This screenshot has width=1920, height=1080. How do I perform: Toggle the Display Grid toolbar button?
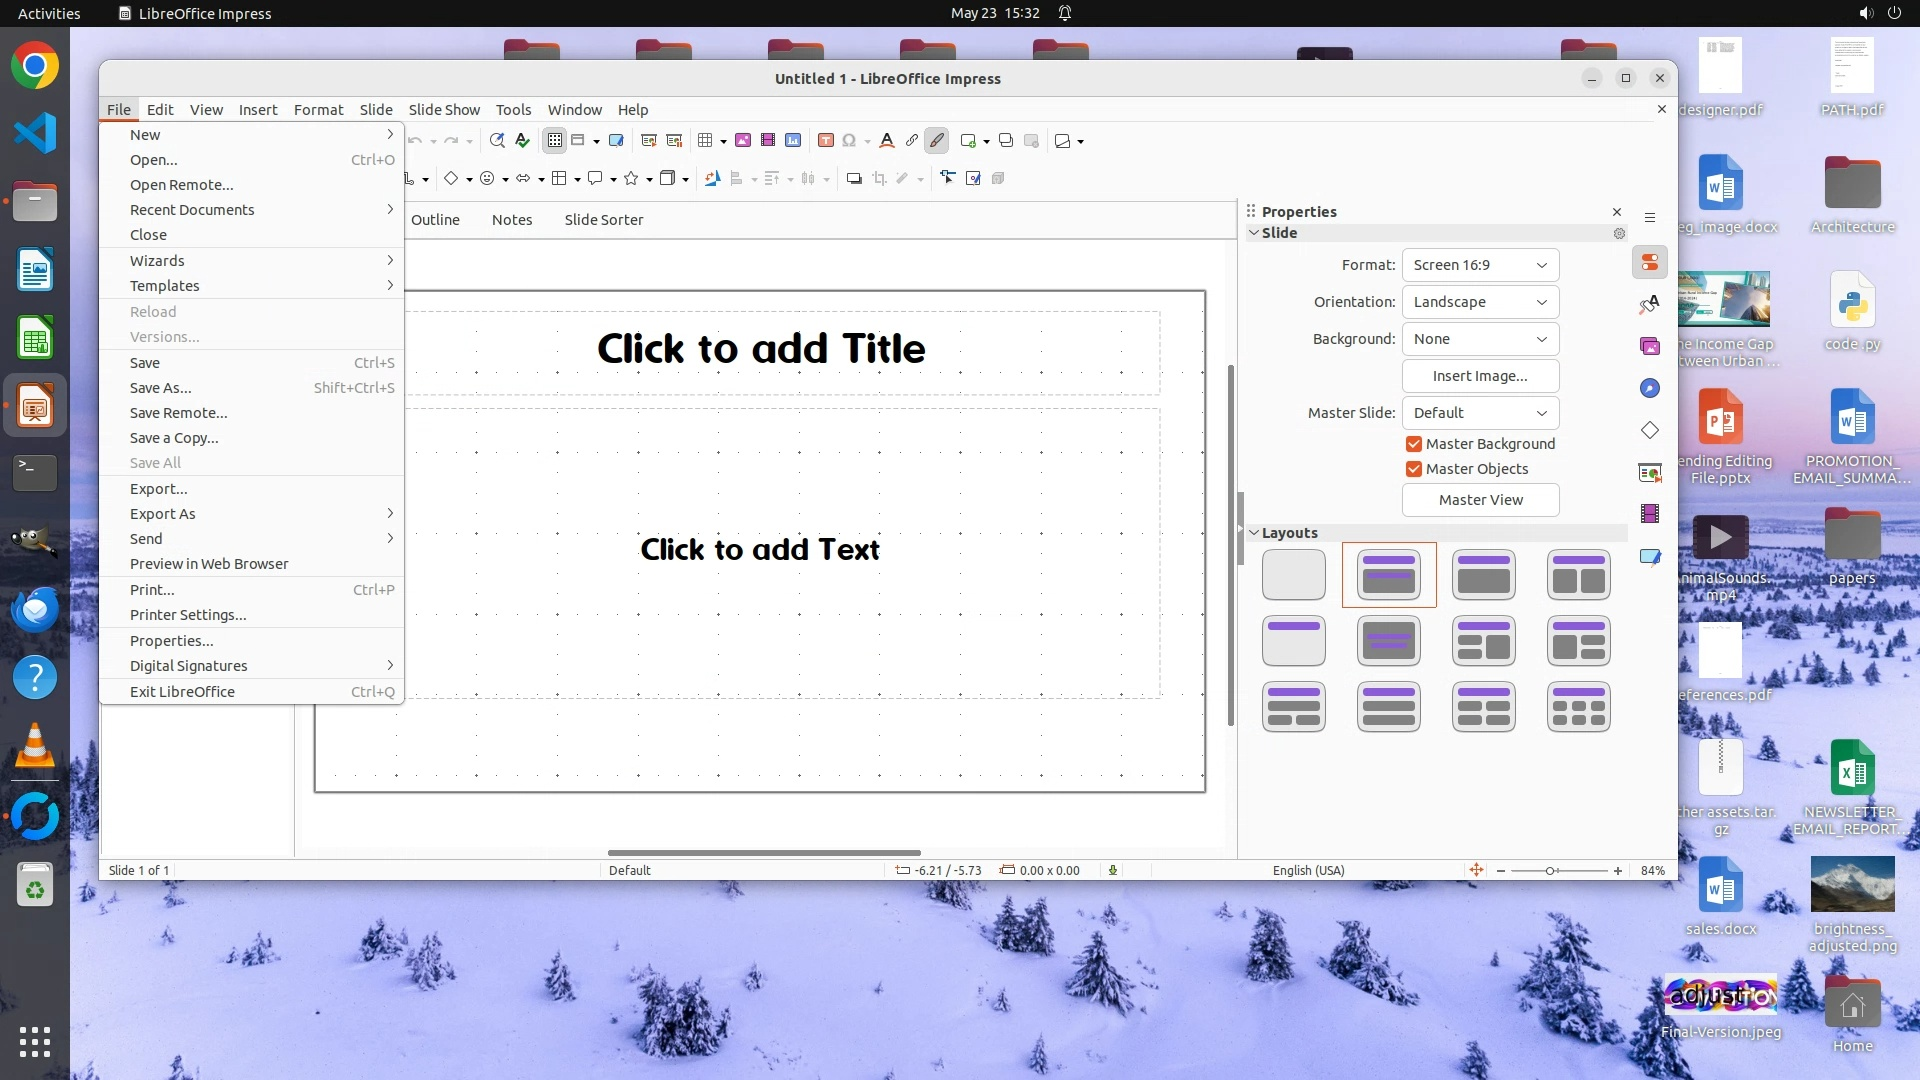pyautogui.click(x=555, y=141)
